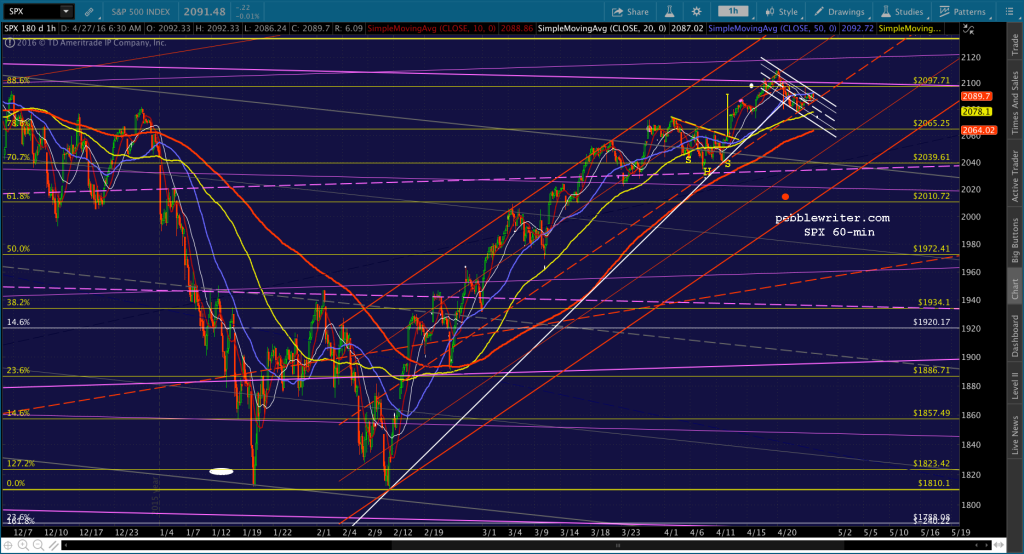Click the $1972.41 Fibonacci level label

pos(931,249)
